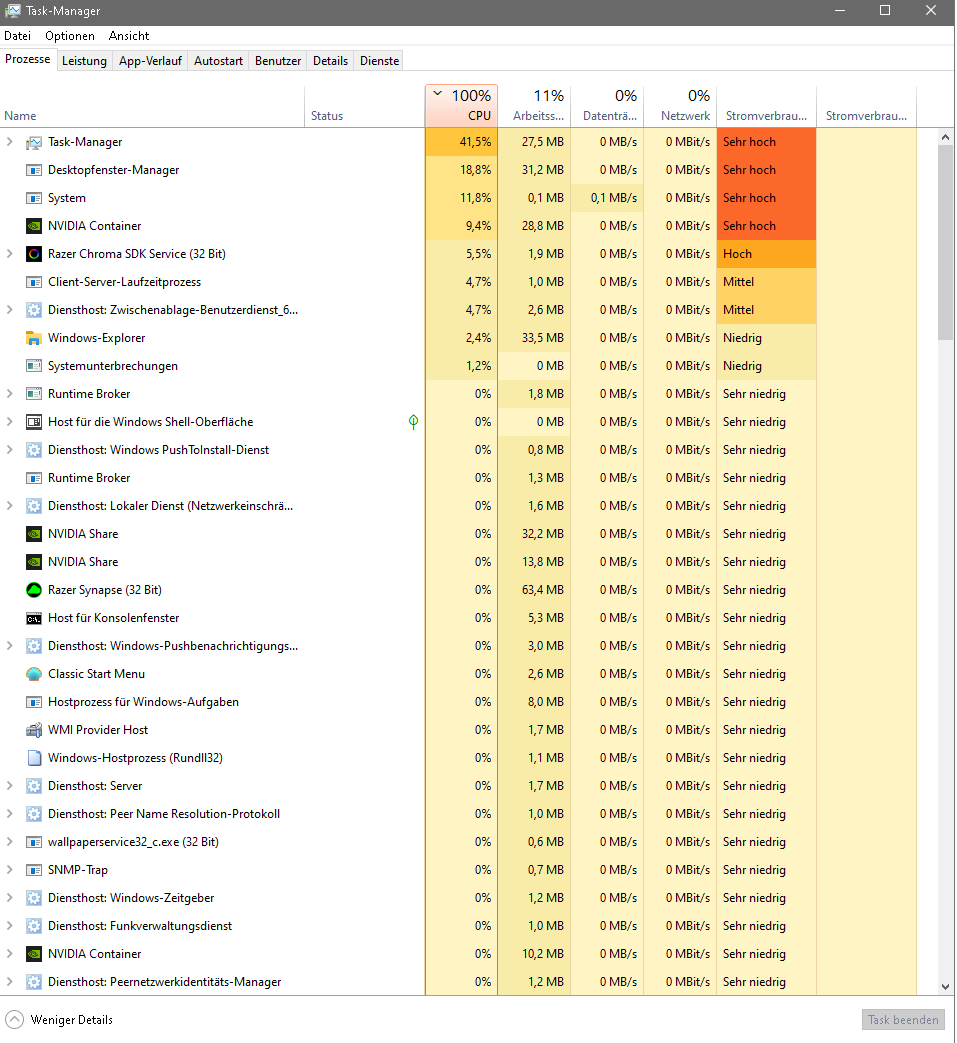Select the 0,1 MB/s Datenträger cell
This screenshot has width=957, height=1043.
tap(608, 198)
